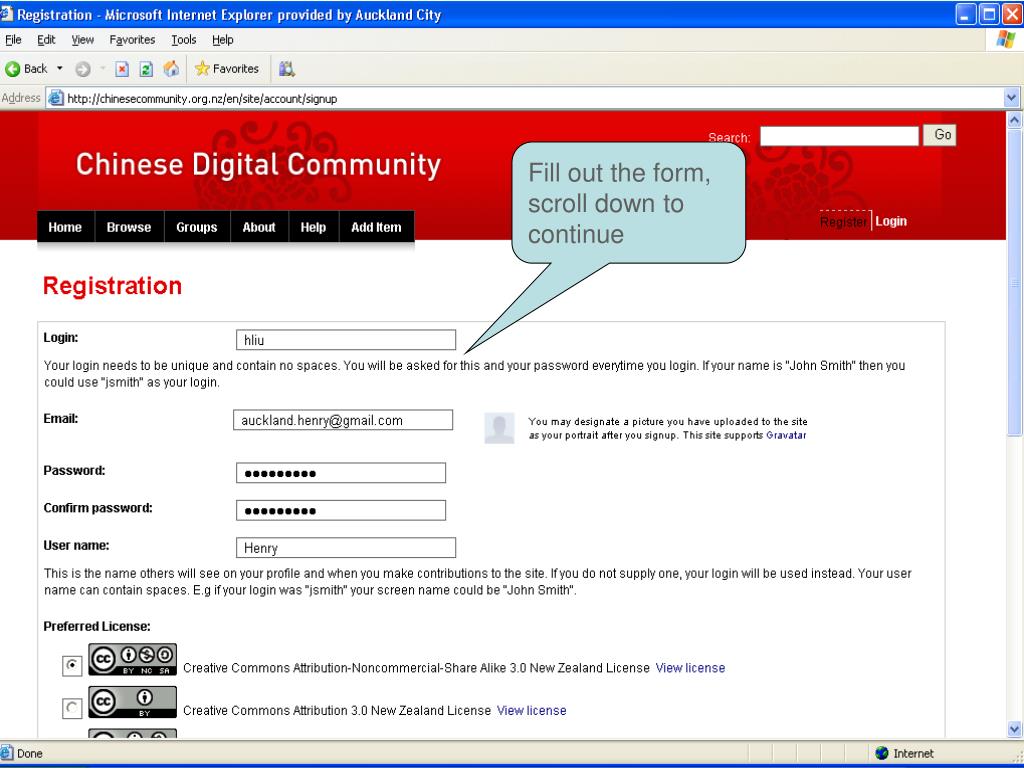Click the page icon beside the address
This screenshot has width=1024, height=768.
tap(56, 98)
